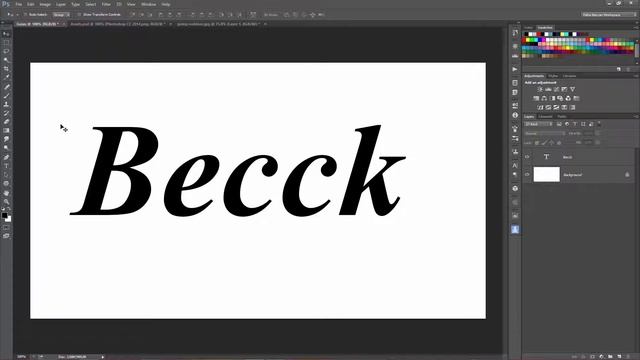Screen dimensions: 640x360
Task: Open the Filter menu
Action: tap(106, 4)
